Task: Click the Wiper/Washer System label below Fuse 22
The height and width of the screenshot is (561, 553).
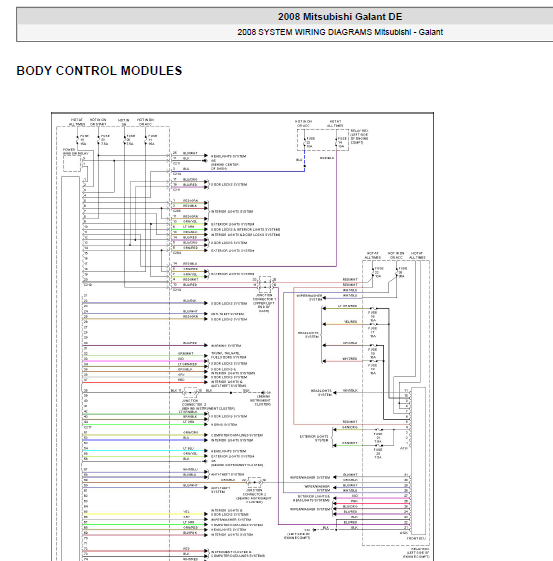Action: point(309,298)
